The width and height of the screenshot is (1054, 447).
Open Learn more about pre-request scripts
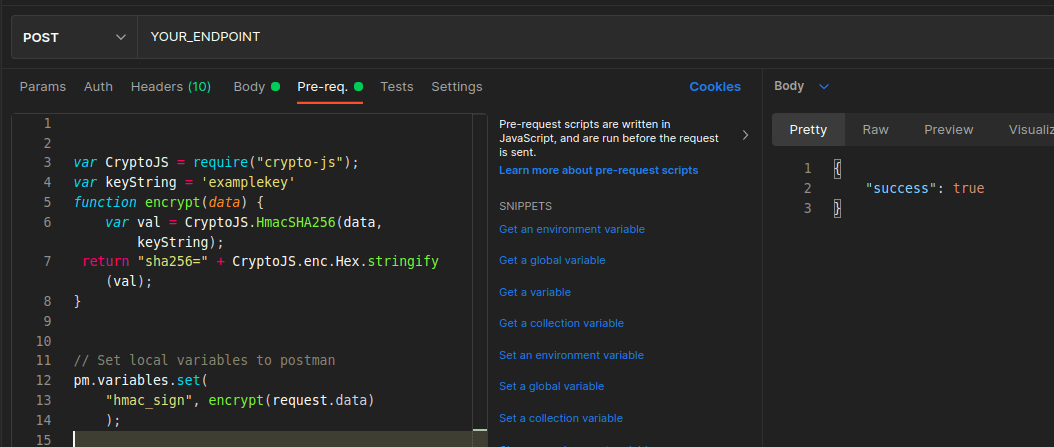[x=598, y=170]
